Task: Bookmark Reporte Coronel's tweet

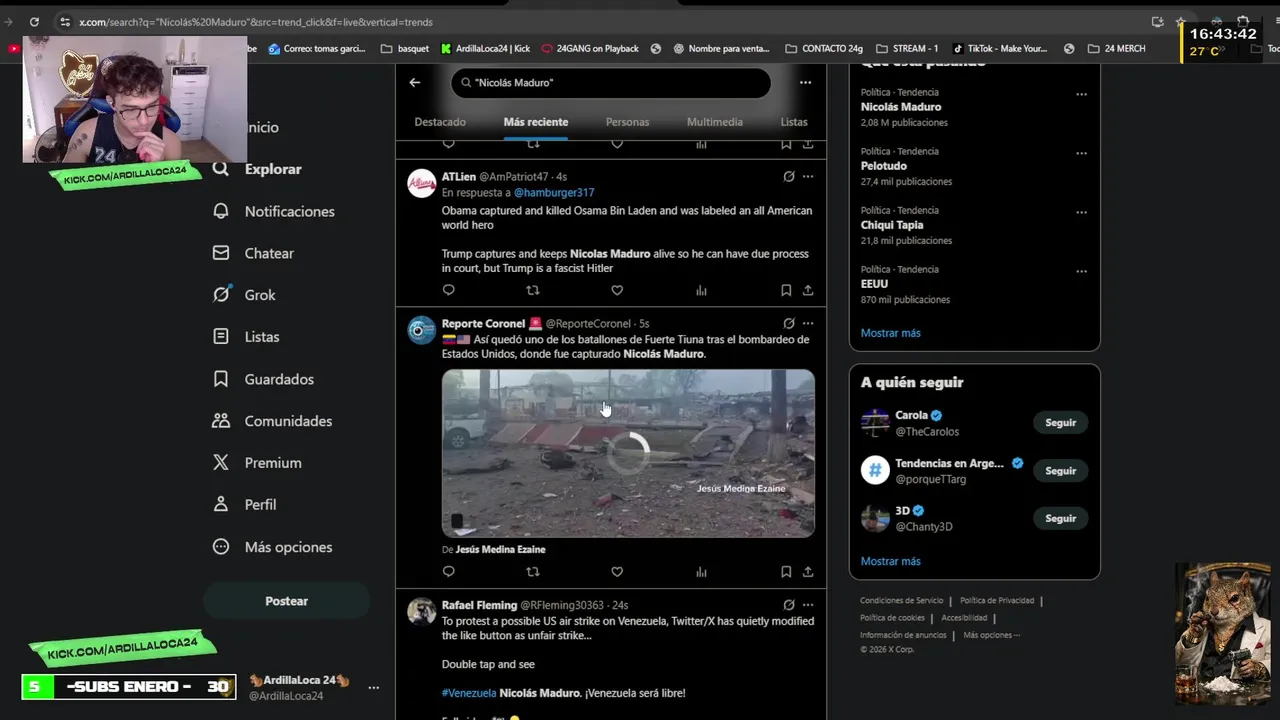Action: click(x=786, y=572)
